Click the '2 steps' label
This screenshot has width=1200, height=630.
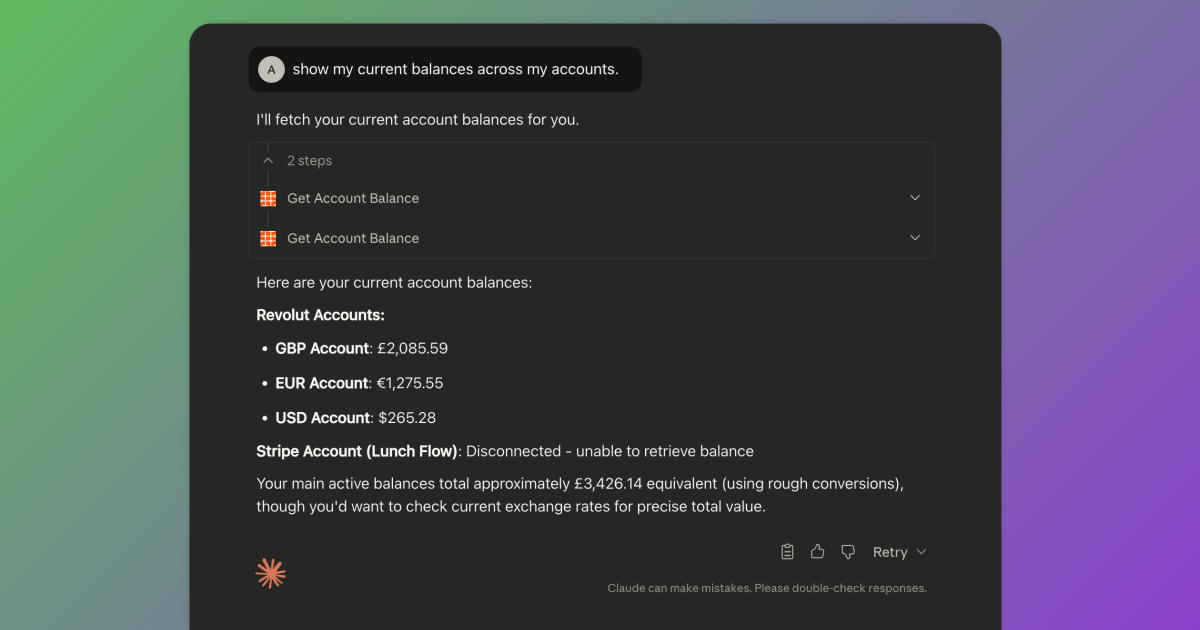(309, 161)
